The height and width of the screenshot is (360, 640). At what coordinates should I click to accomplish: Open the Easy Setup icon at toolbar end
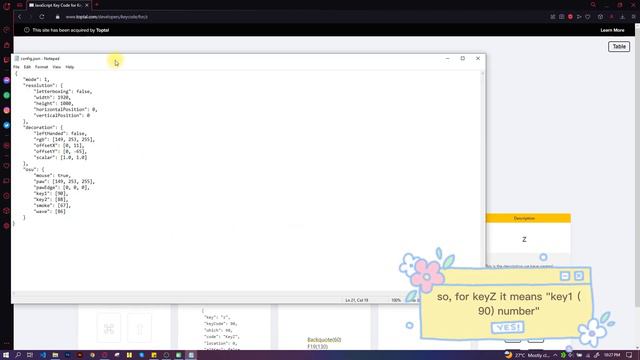[x=633, y=17]
